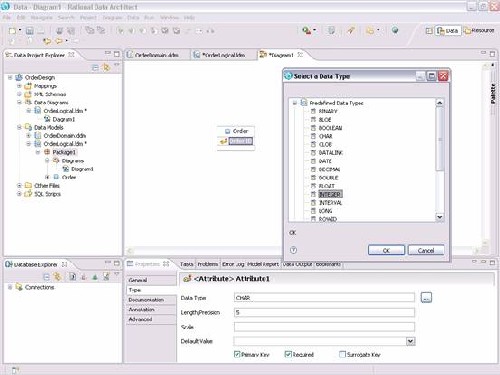Select the General properties tab
Image resolution: width=500 pixels, height=375 pixels.
point(151,280)
